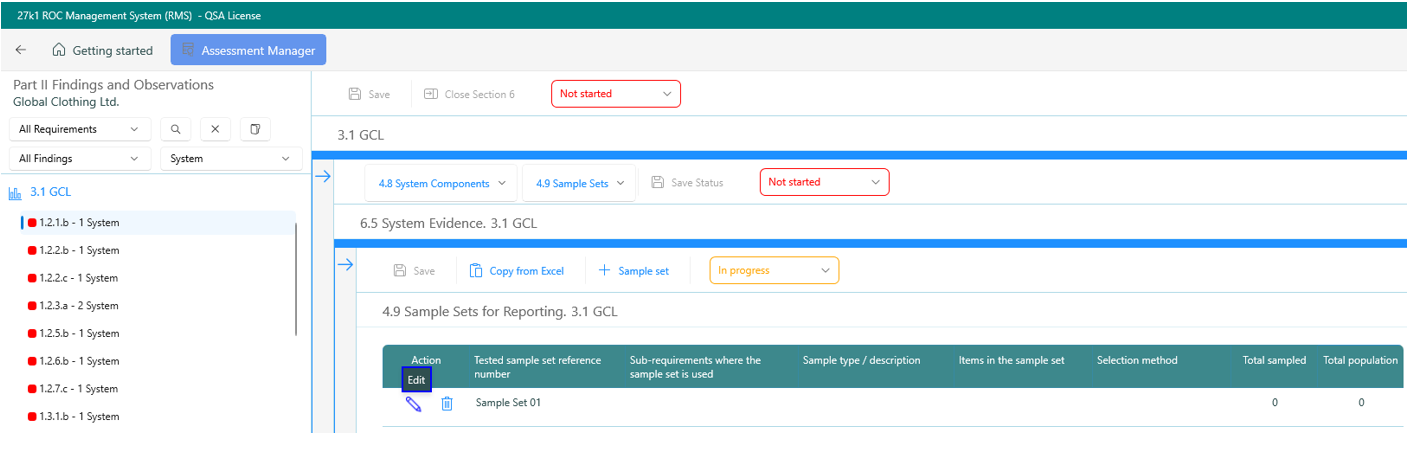This screenshot has height=464, width=1411.
Task: Open the 4.9 Sample Sets menu
Action: pos(579,183)
